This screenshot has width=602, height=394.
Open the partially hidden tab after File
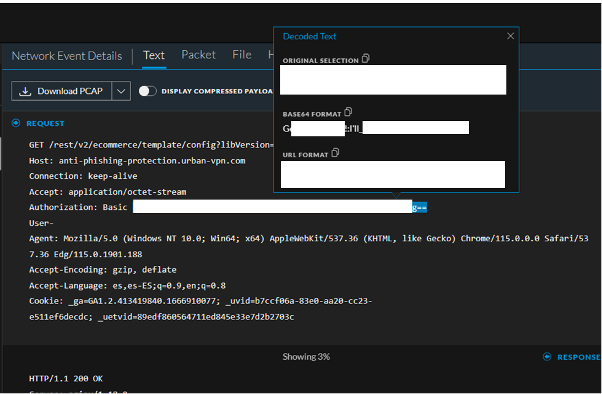(x=271, y=55)
